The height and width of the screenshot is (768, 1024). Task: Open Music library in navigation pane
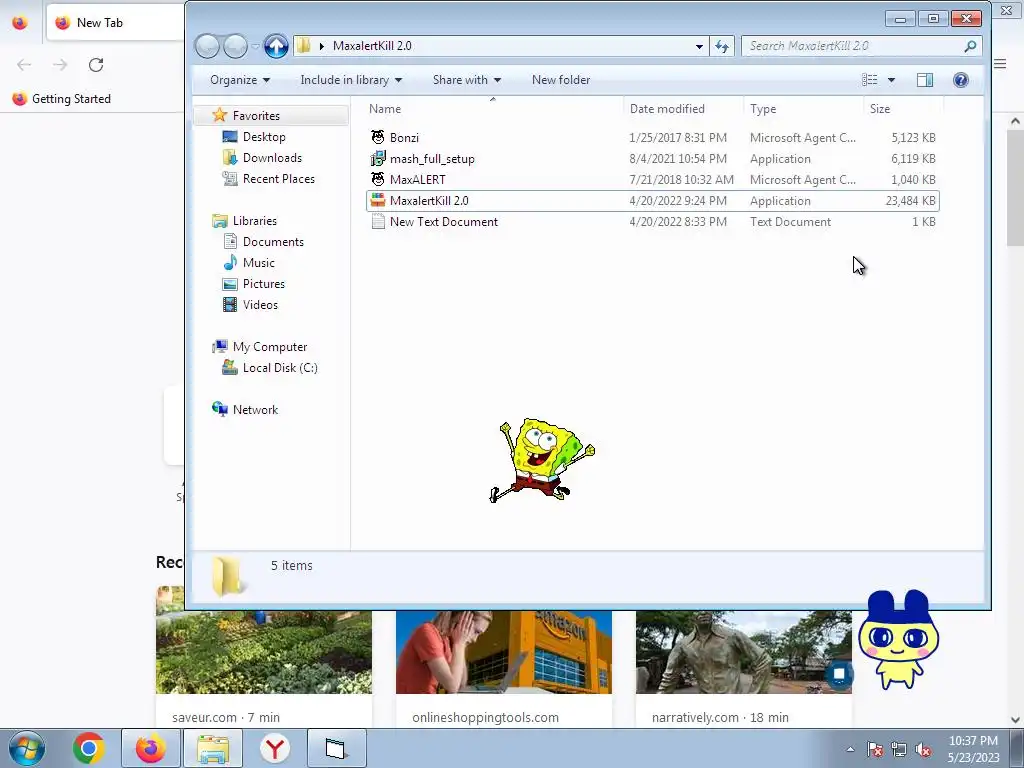click(x=259, y=263)
